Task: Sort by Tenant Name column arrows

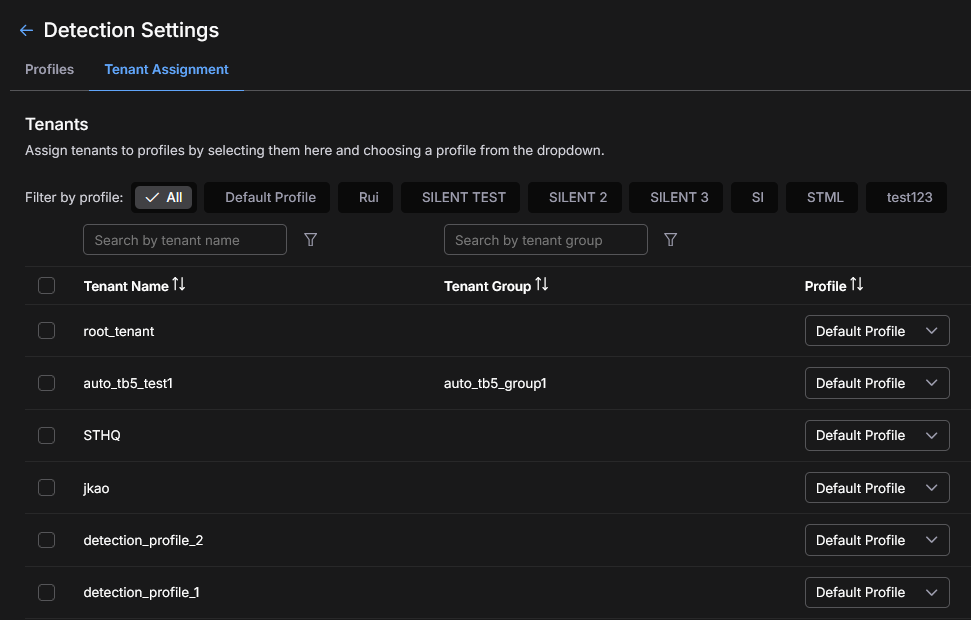Action: (179, 285)
